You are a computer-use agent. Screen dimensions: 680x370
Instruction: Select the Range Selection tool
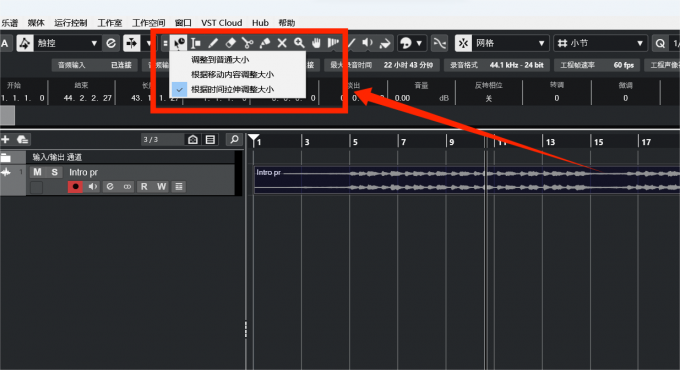pyautogui.click(x=196, y=43)
